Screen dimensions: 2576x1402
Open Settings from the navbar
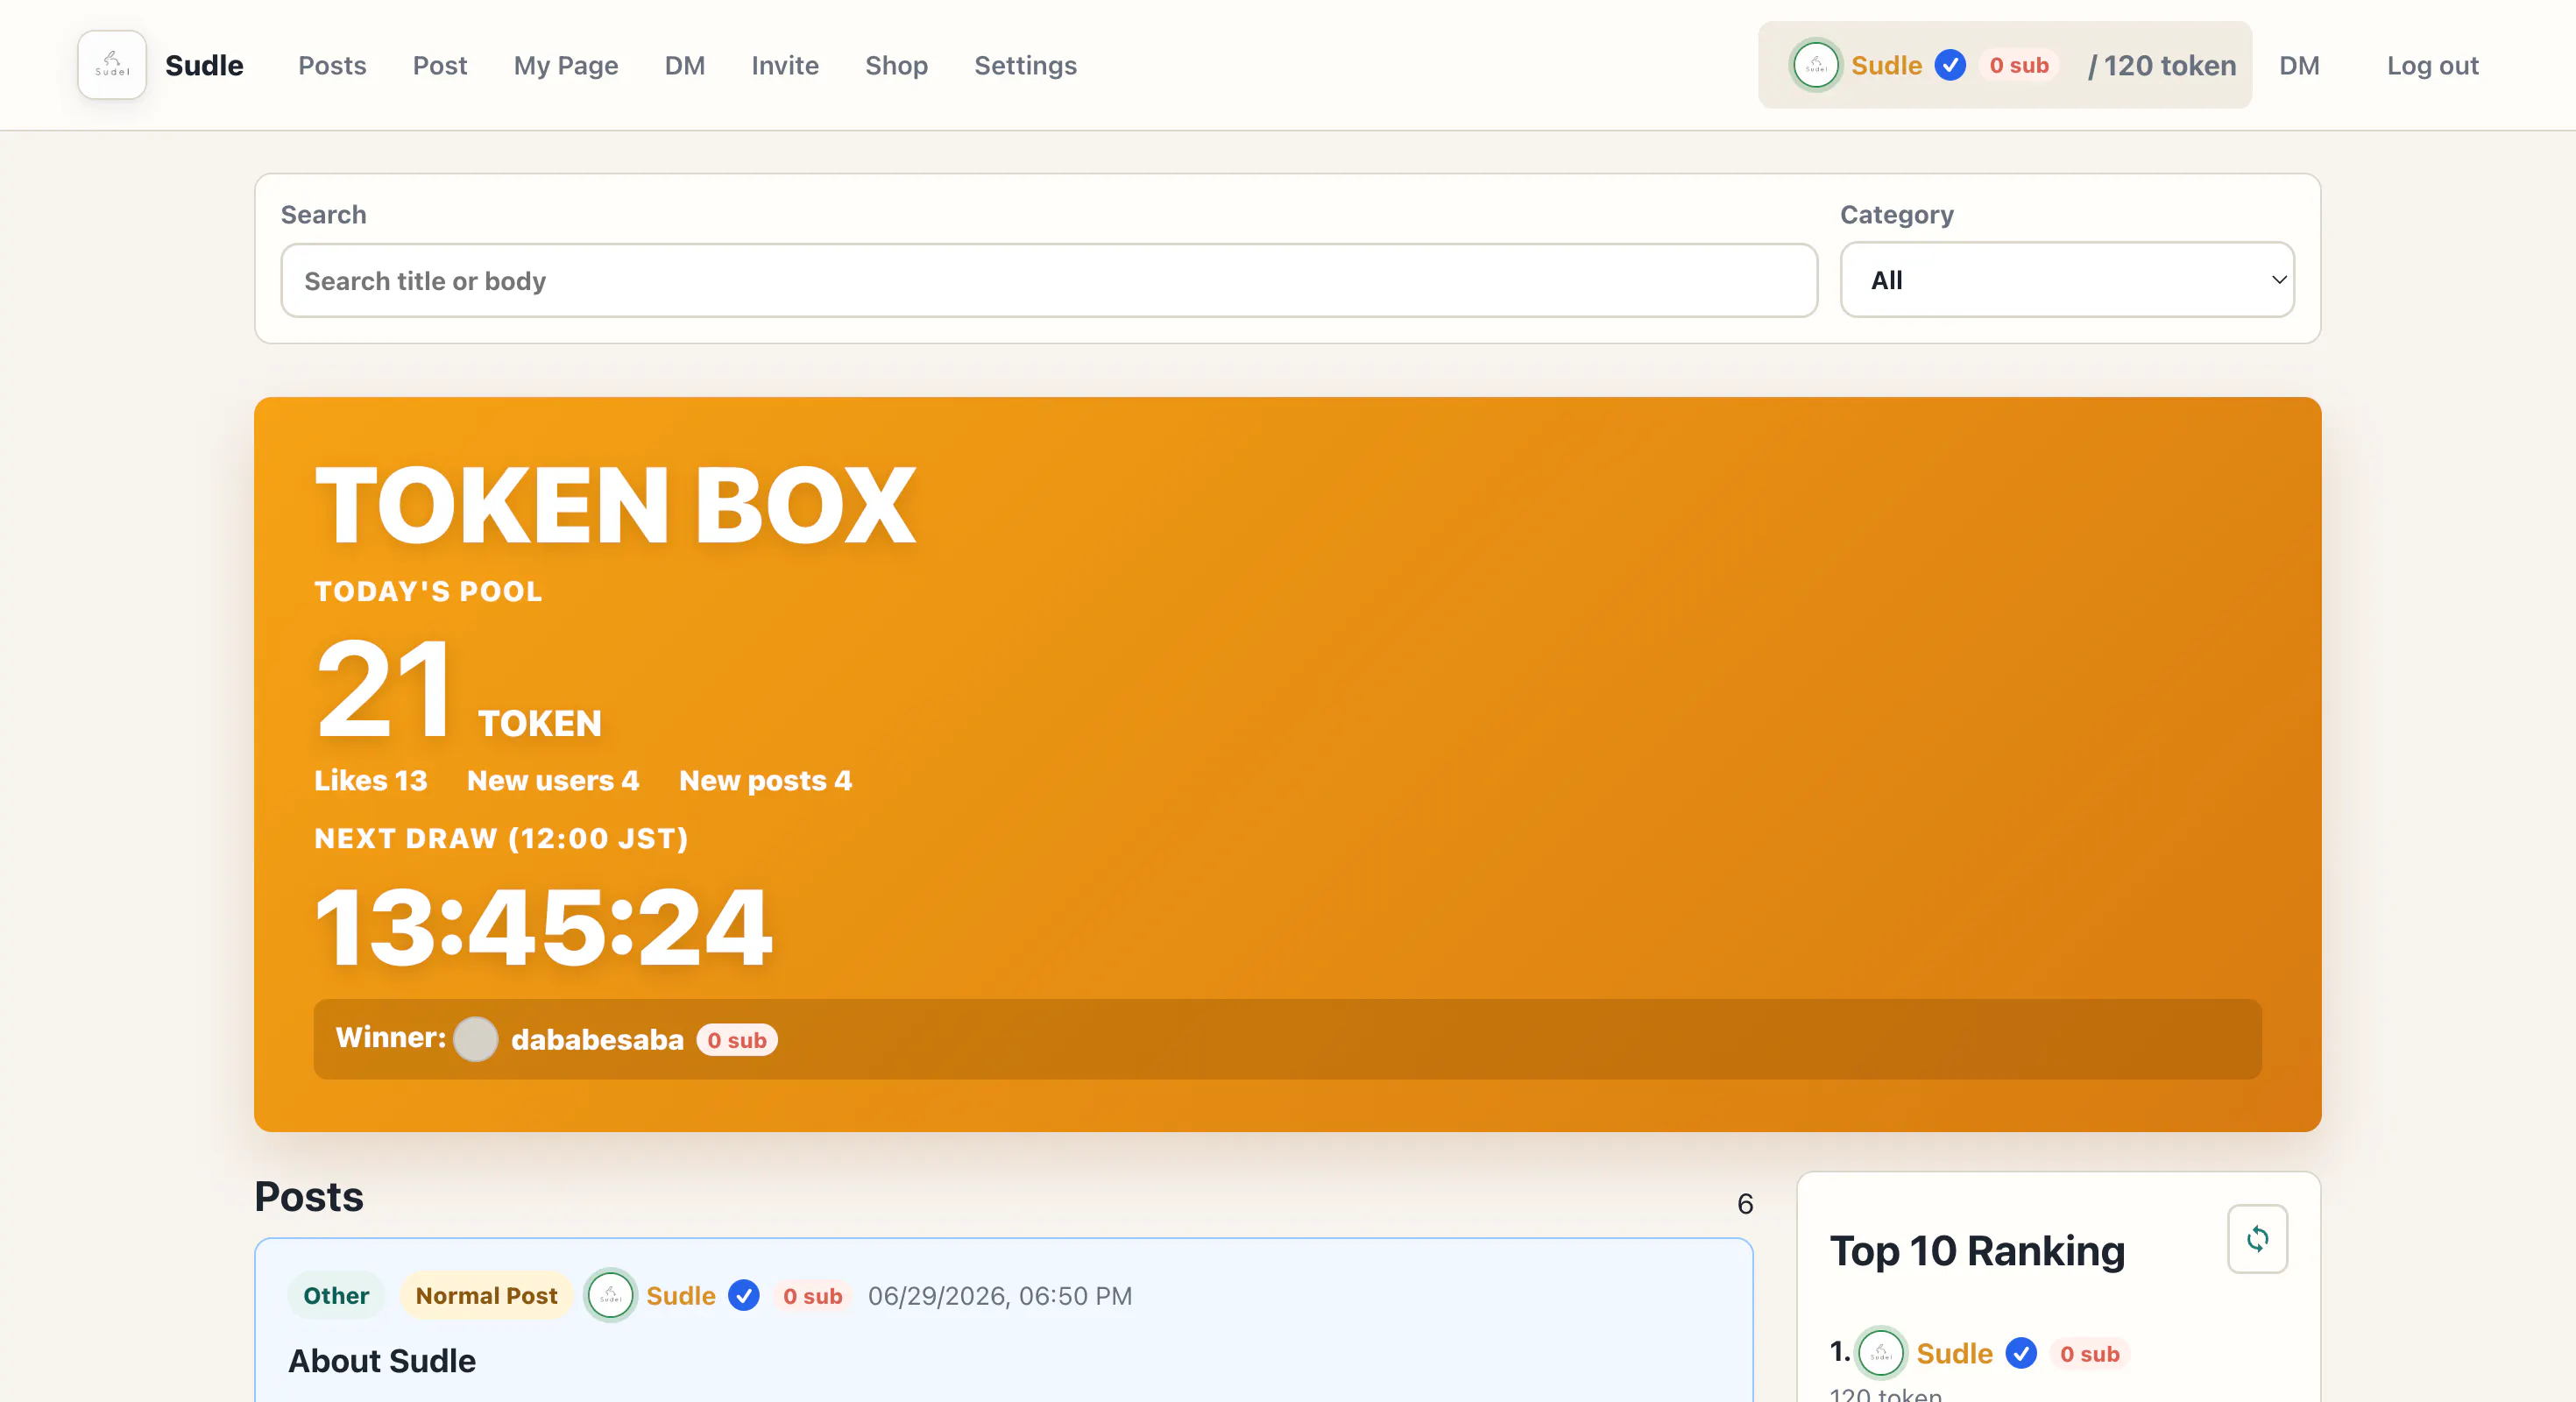click(1025, 65)
